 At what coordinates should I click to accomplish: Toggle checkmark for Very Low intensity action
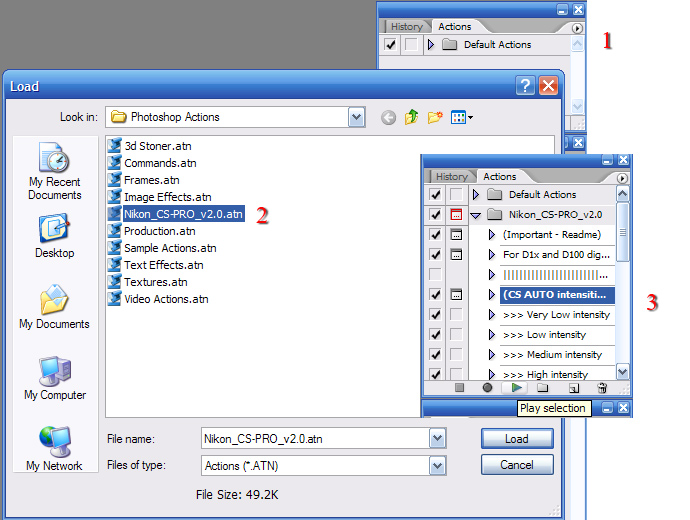[x=435, y=315]
